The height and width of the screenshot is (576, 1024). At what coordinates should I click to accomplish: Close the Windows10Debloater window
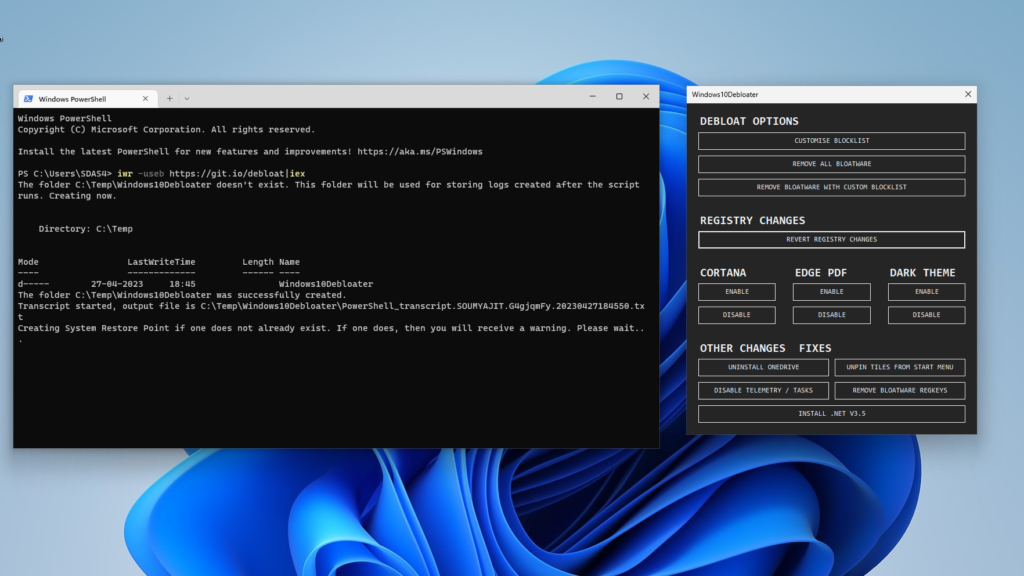(968, 94)
